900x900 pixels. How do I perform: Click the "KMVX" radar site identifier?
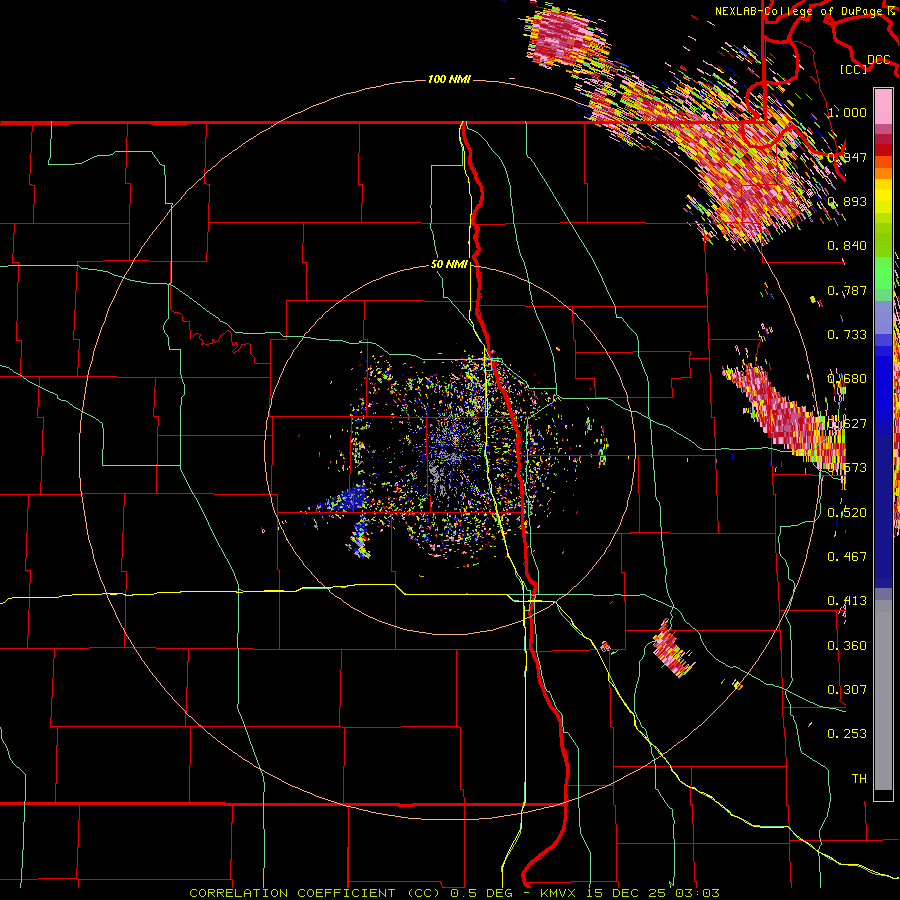[560, 893]
